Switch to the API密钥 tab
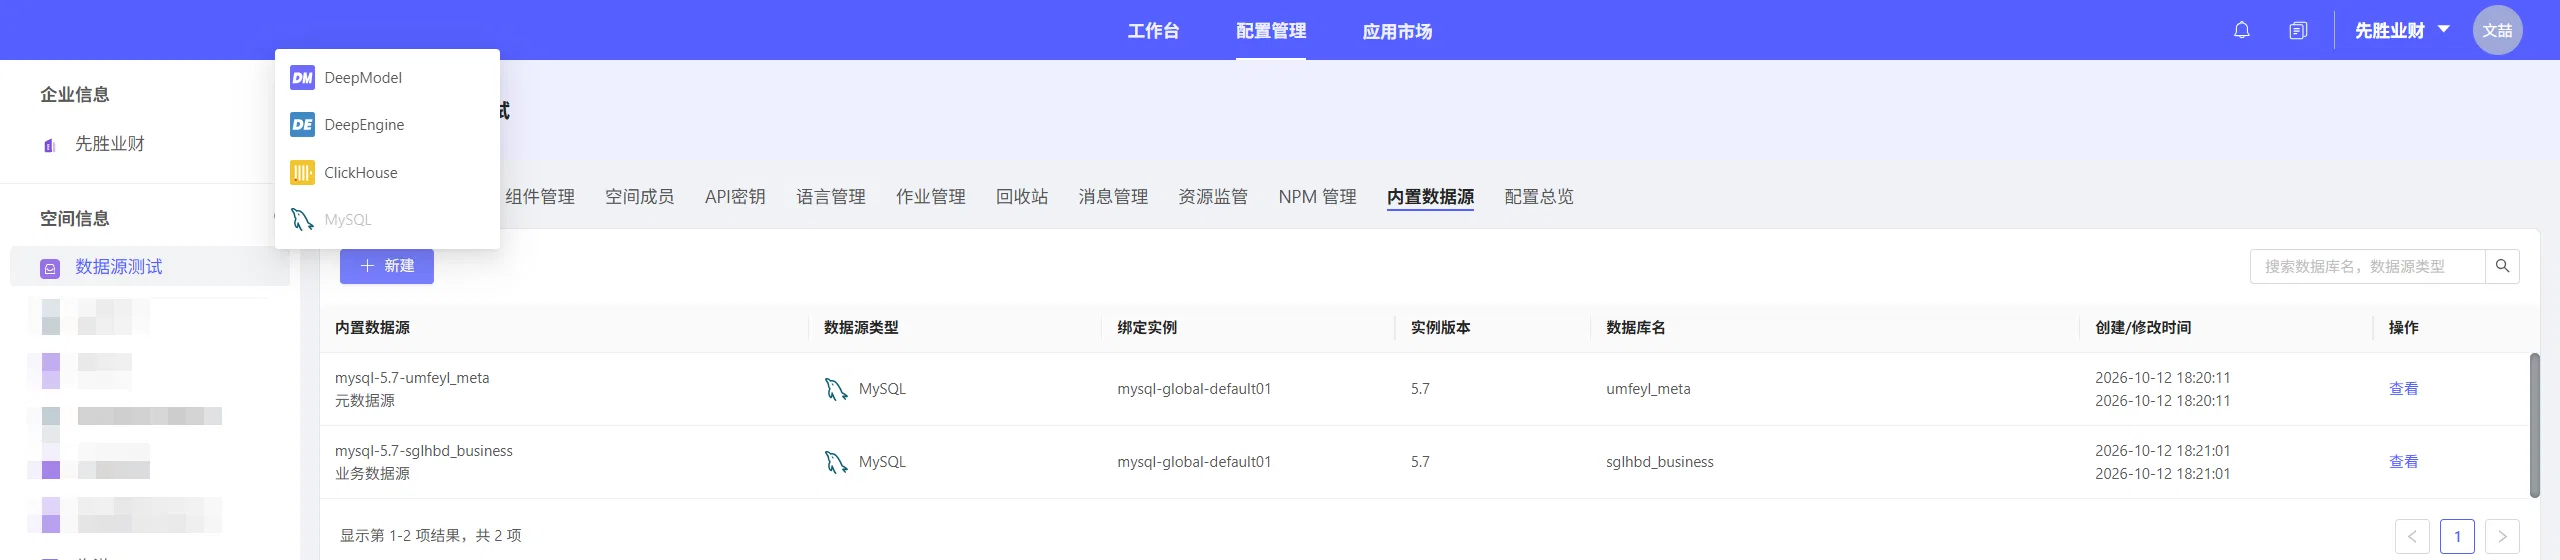The image size is (2560, 560). [735, 197]
